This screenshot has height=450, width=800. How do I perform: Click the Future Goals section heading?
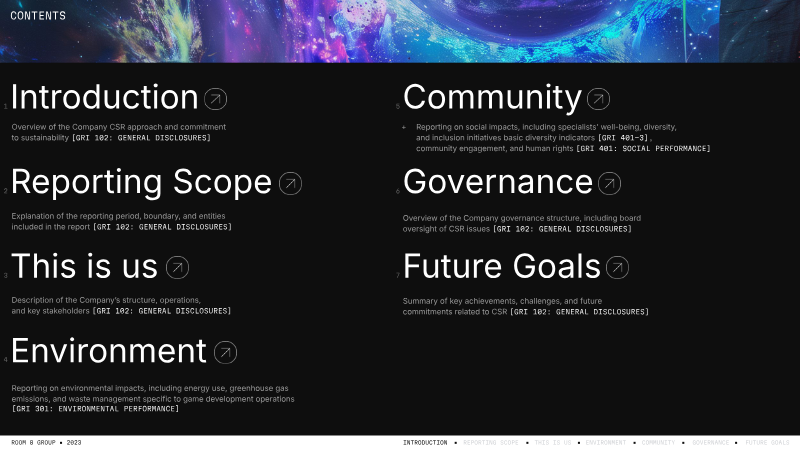[x=501, y=267]
